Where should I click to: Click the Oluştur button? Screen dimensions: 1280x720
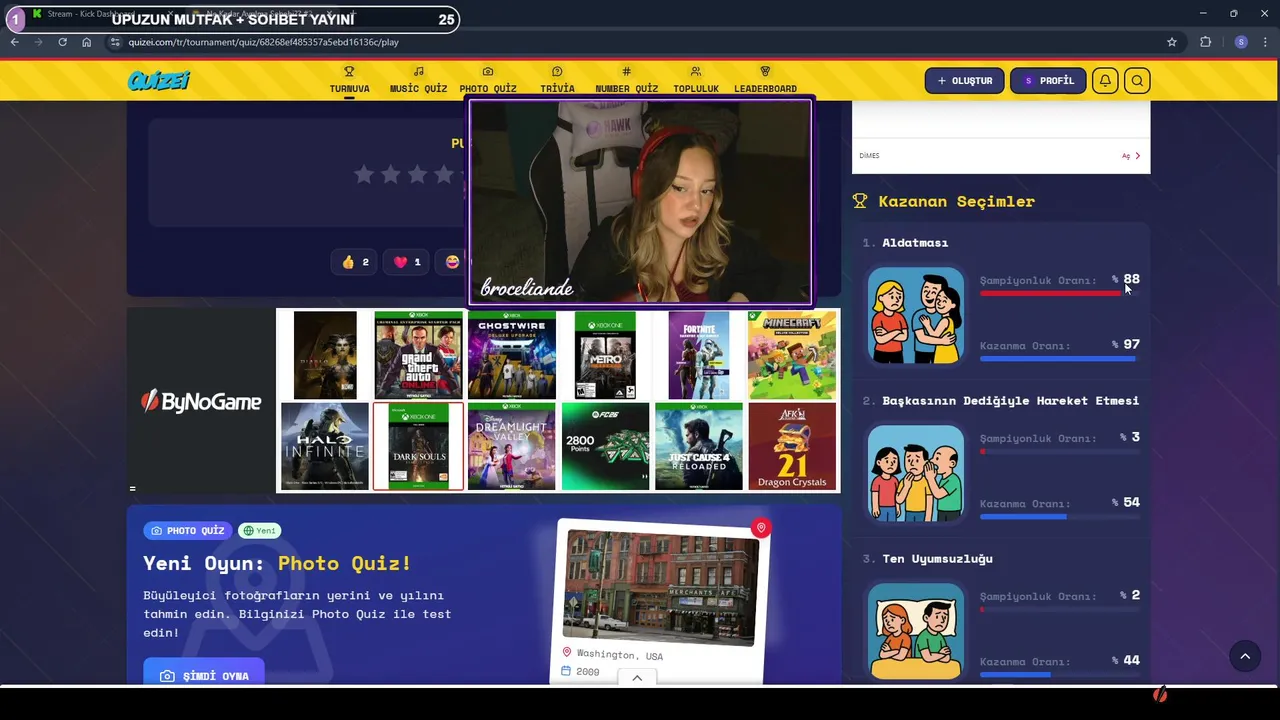point(964,81)
